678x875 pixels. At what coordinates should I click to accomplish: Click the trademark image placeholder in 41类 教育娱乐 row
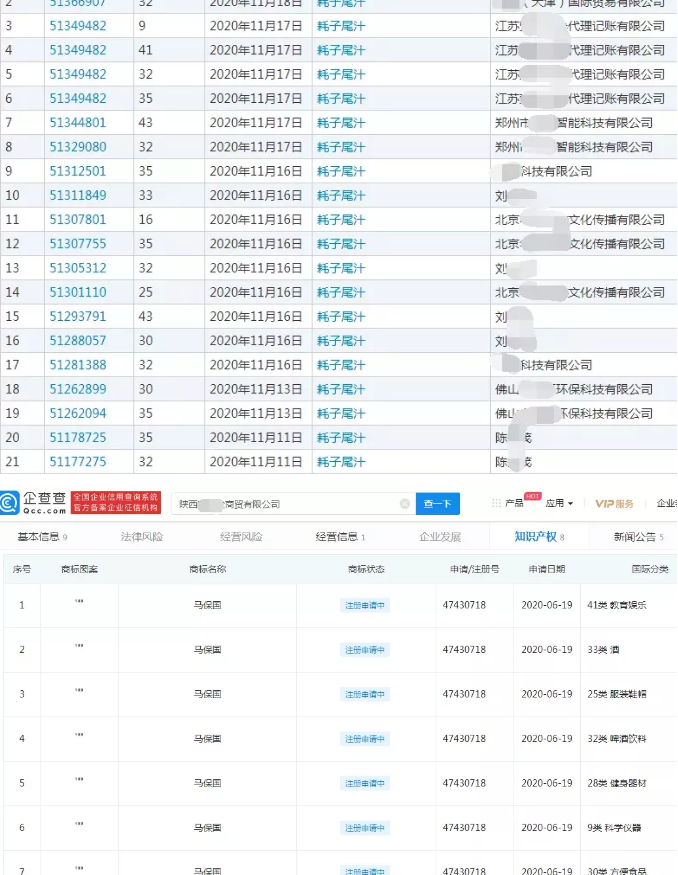click(x=79, y=602)
